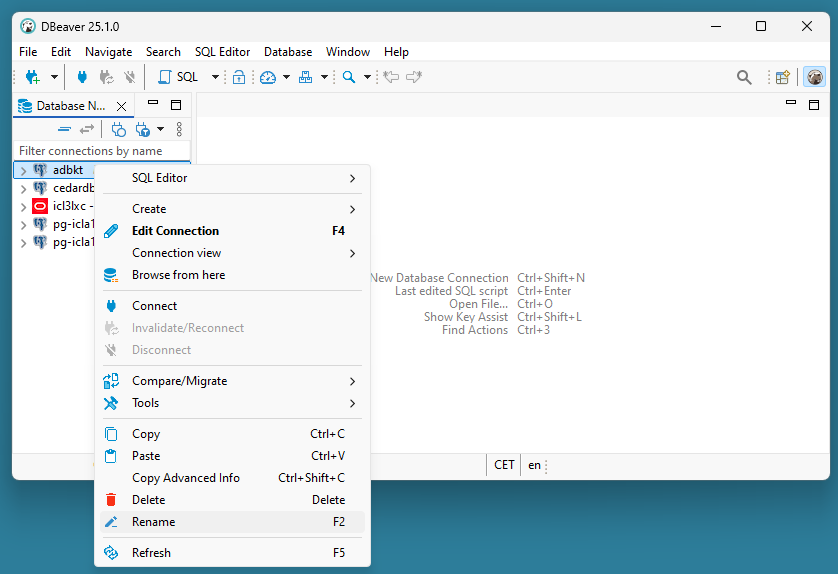
Task: Choose Delete in the context menu
Action: (232, 500)
